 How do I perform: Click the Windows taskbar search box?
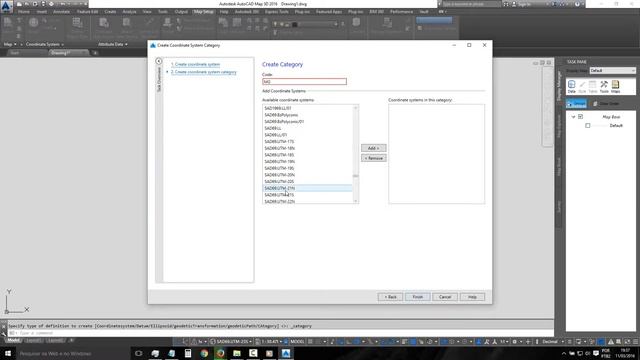[73, 353]
